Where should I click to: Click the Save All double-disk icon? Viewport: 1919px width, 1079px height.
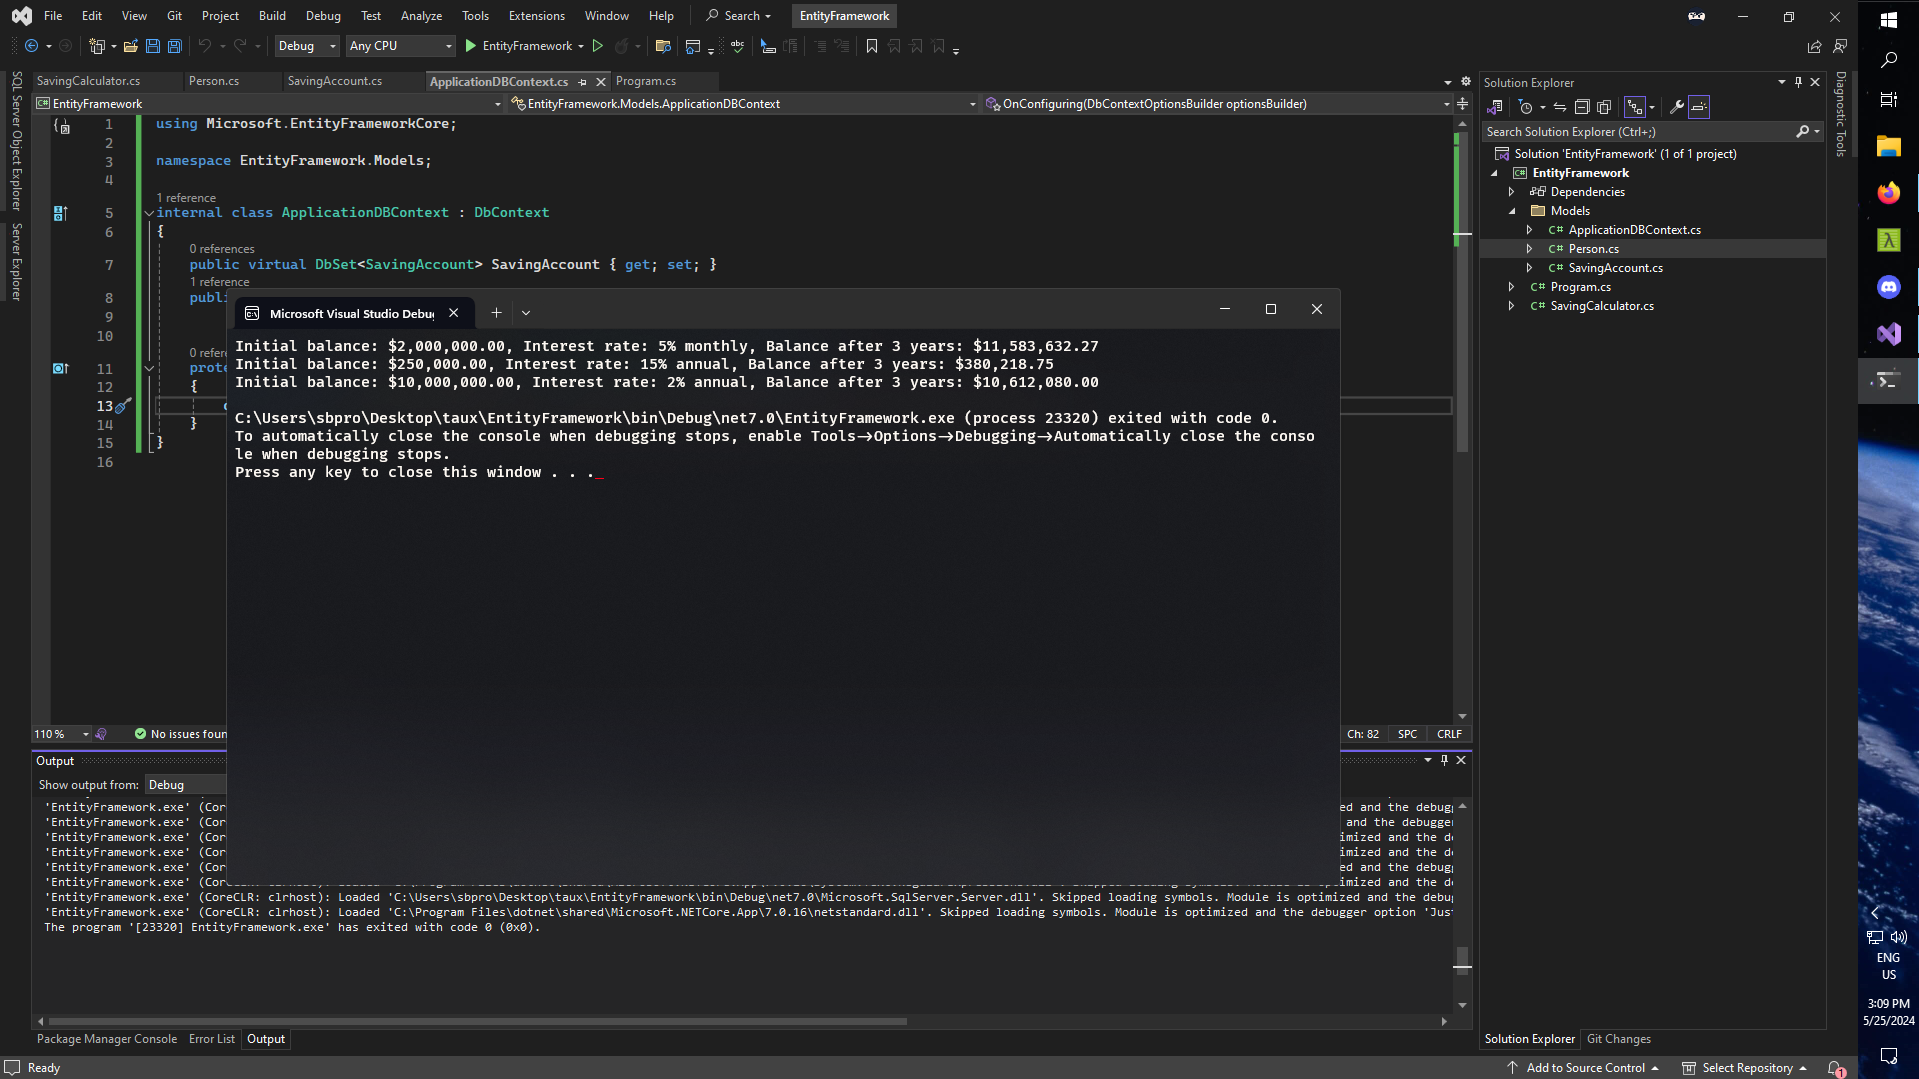tap(174, 46)
